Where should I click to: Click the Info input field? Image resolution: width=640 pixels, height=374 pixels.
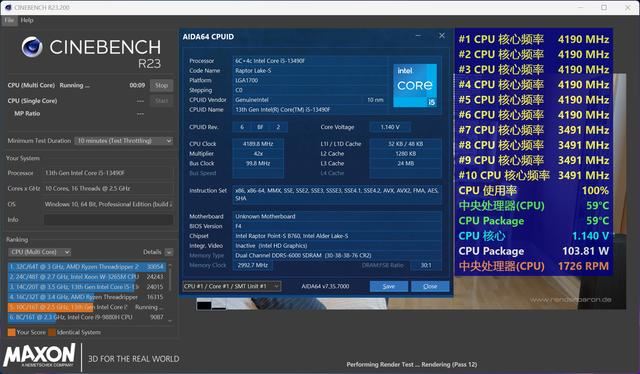(109, 220)
